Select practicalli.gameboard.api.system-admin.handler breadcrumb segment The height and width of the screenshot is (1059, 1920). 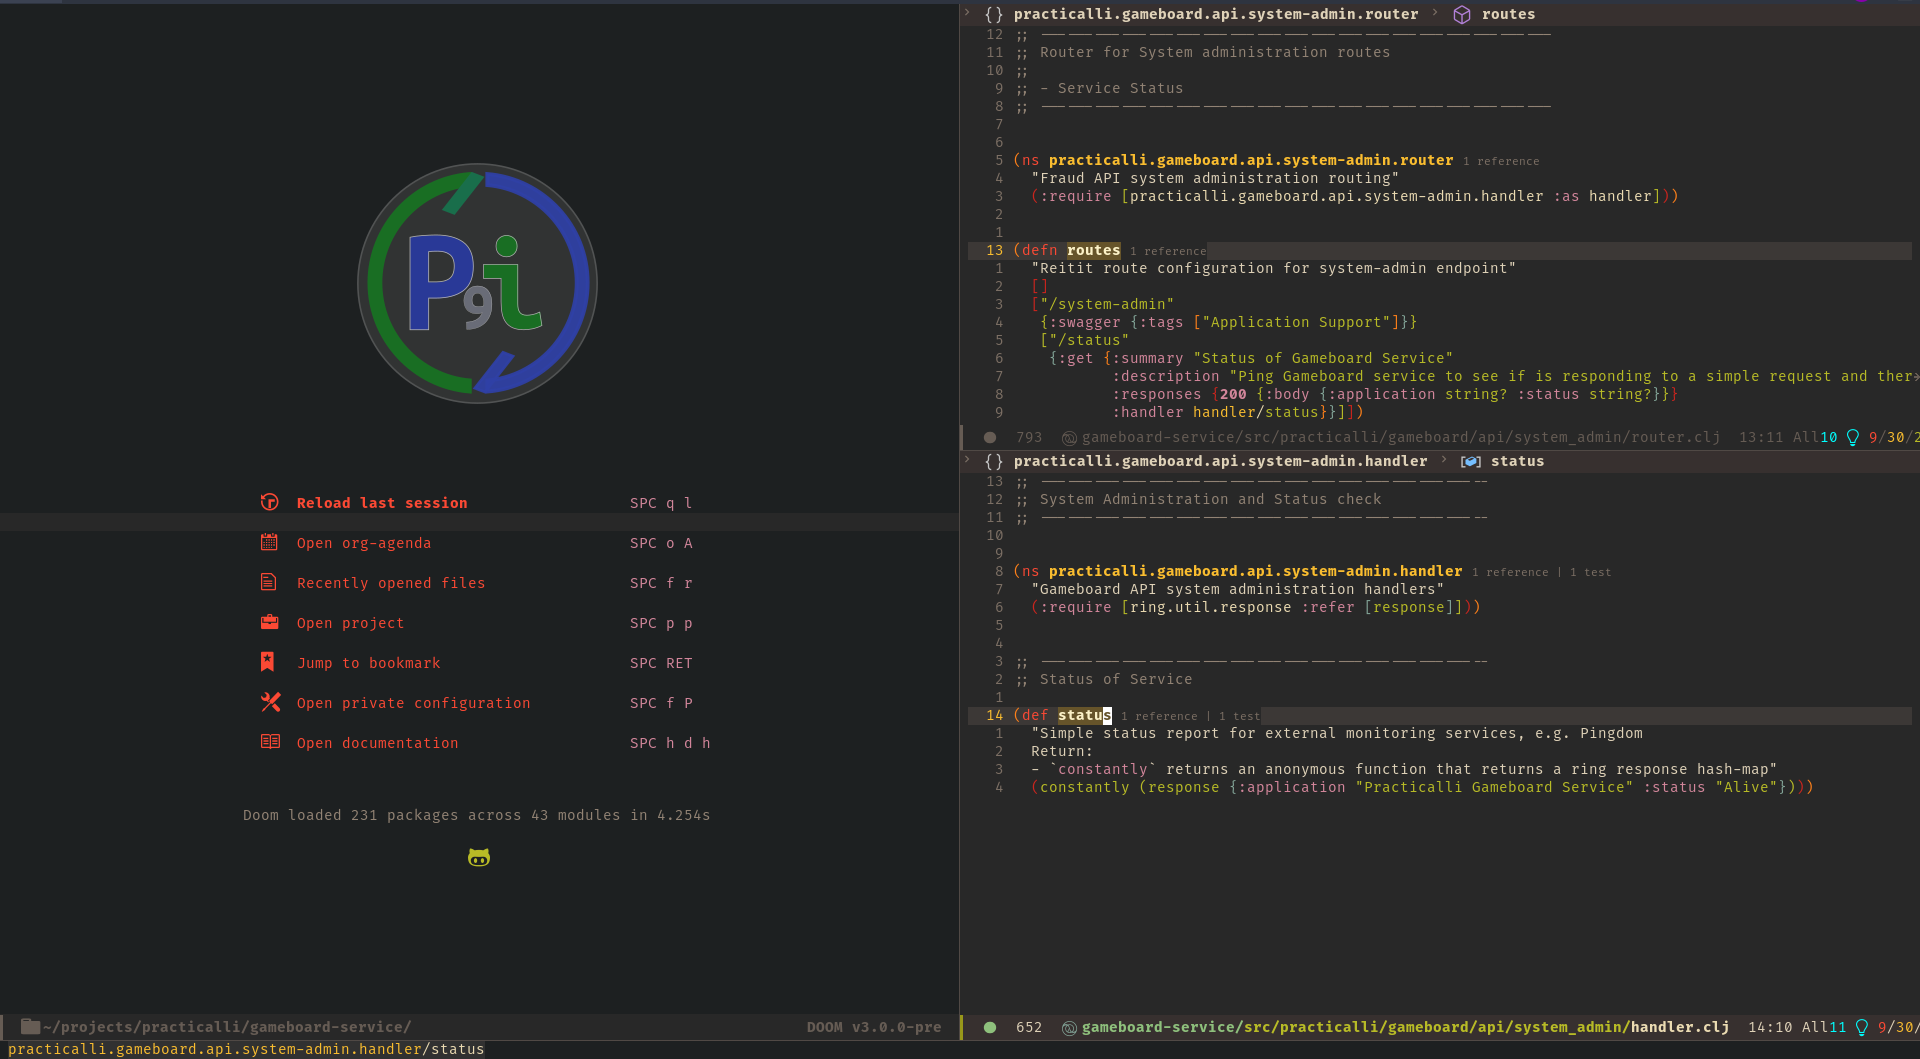1220,461
